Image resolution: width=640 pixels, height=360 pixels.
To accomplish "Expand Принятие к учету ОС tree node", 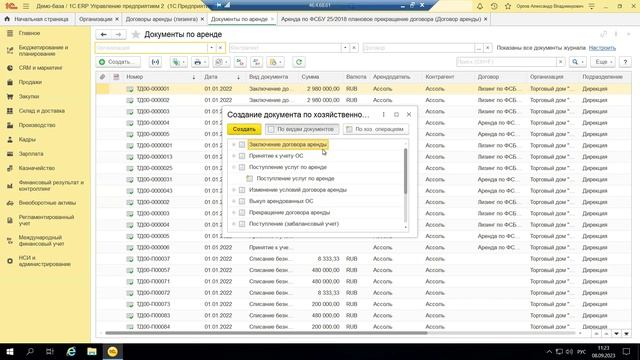I will (234, 156).
